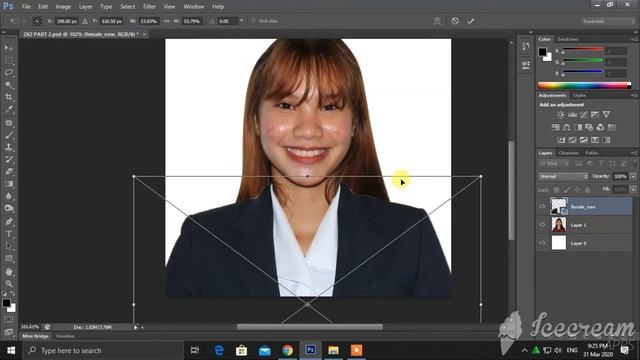Toggle lock all for layer
This screenshot has height=360, width=640.
pyautogui.click(x=587, y=190)
